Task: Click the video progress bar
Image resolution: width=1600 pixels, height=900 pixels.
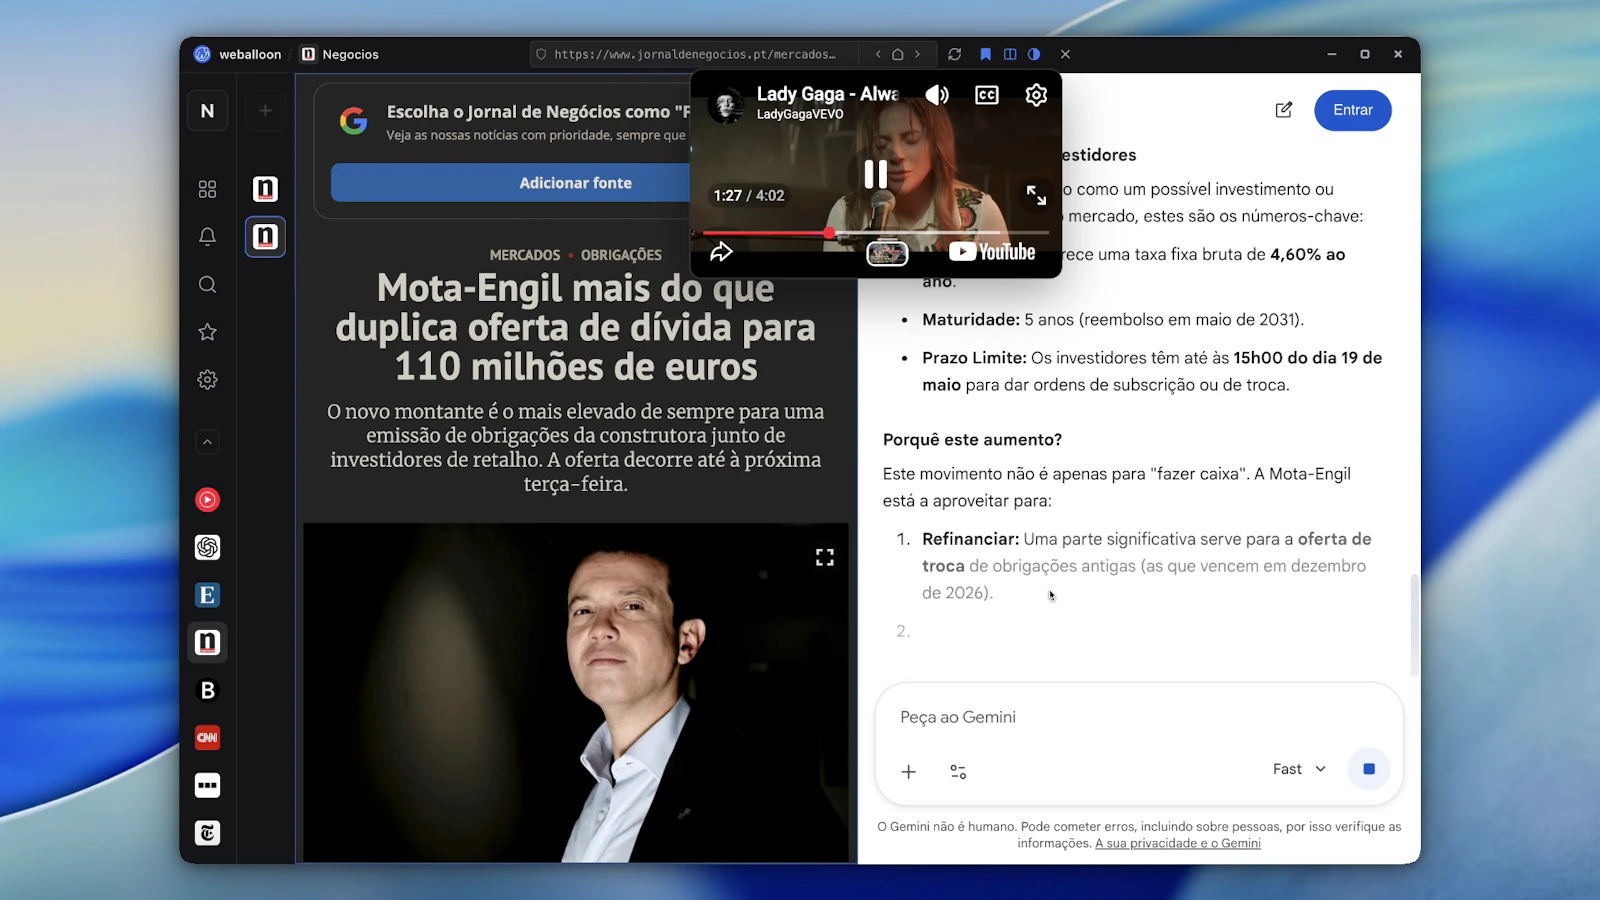Action: click(875, 233)
